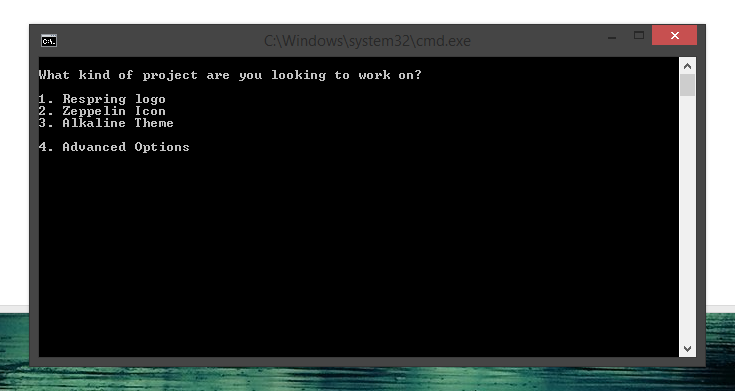Click the "4. Advanced Options" line

pos(114,147)
